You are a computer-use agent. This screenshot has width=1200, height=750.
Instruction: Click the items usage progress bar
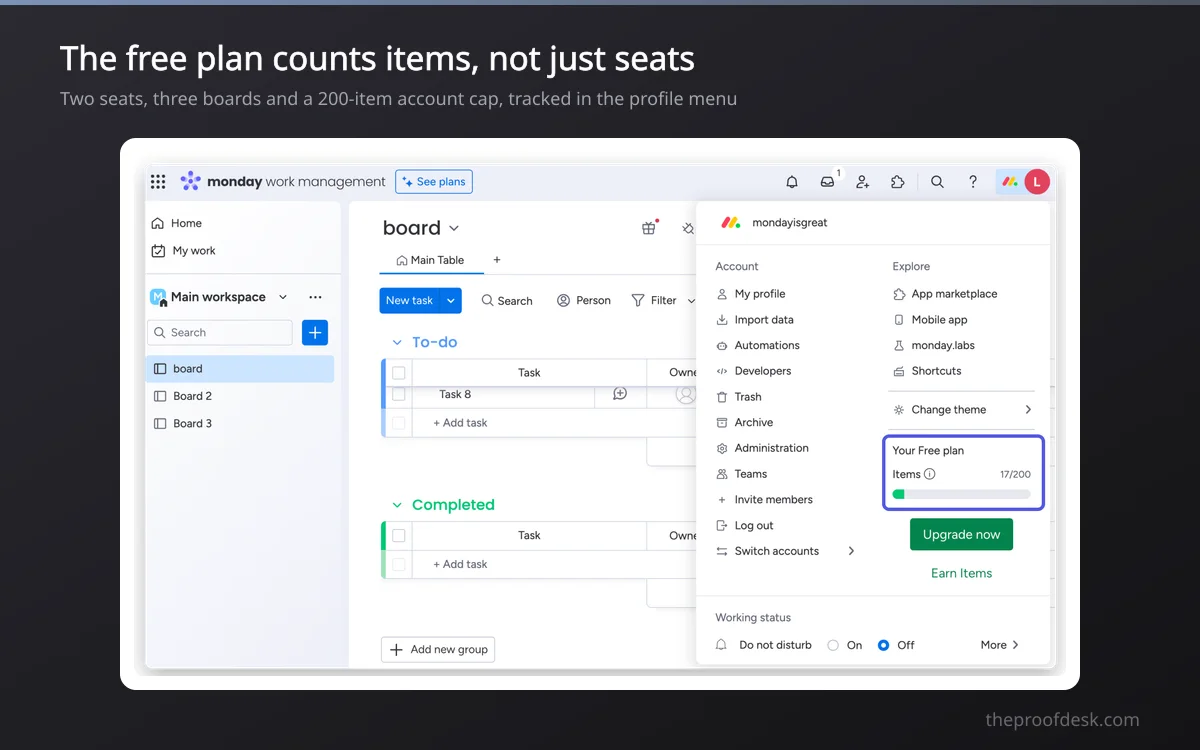click(961, 494)
